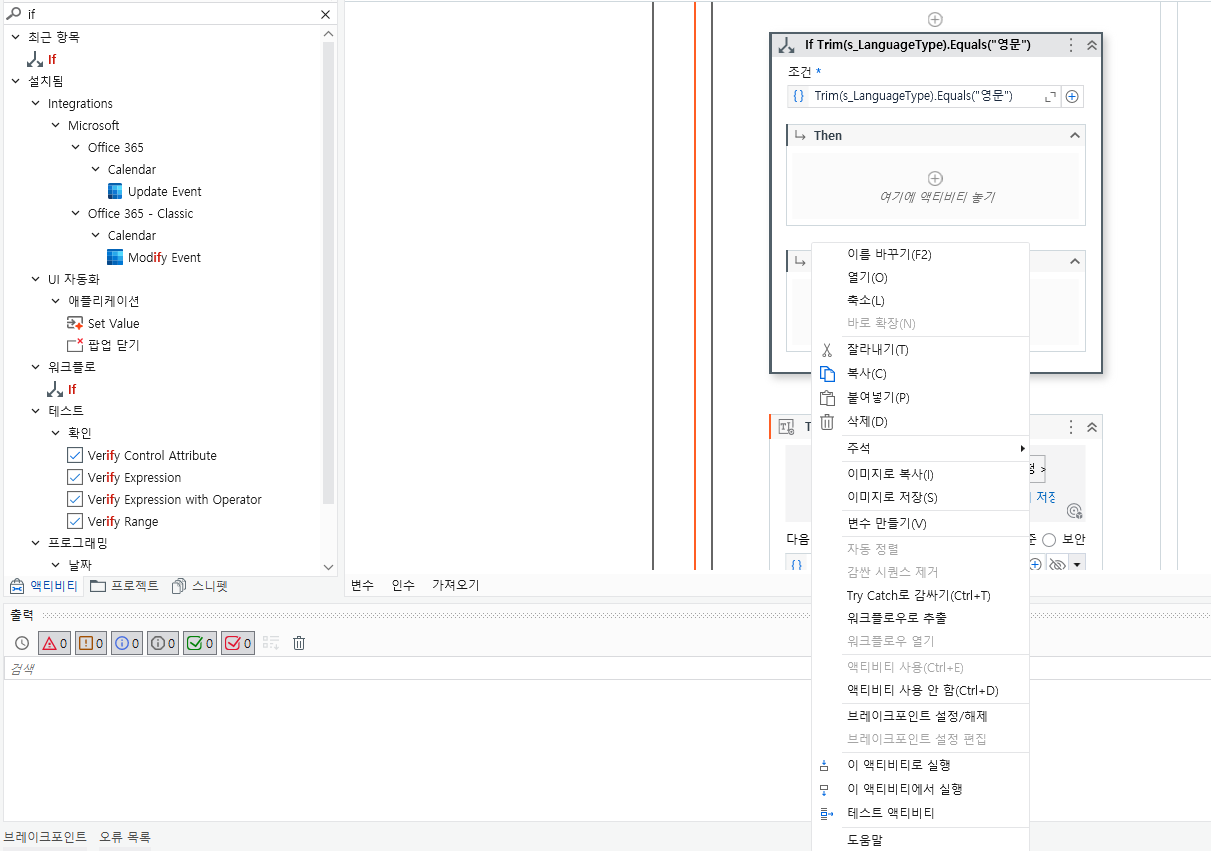Collapse the 설치됨 tree group
The height and width of the screenshot is (851, 1211).
[15, 81]
